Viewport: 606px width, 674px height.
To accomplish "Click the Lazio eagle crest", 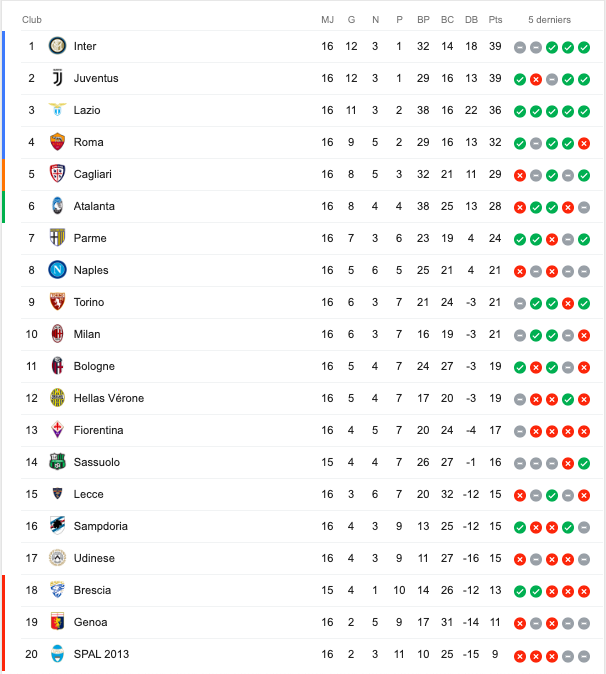I will coord(57,110).
